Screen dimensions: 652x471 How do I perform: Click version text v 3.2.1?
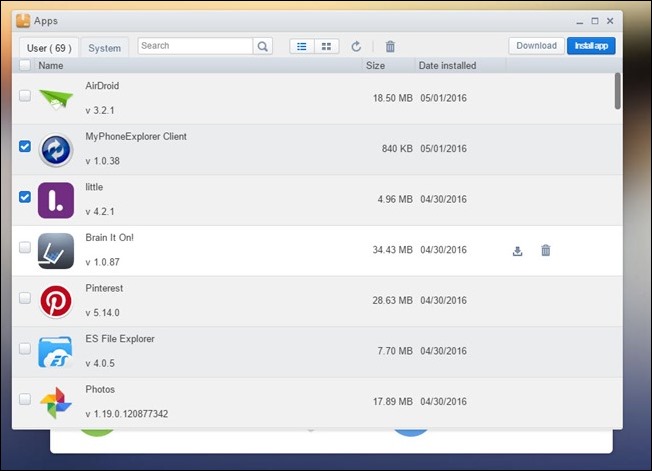point(100,111)
